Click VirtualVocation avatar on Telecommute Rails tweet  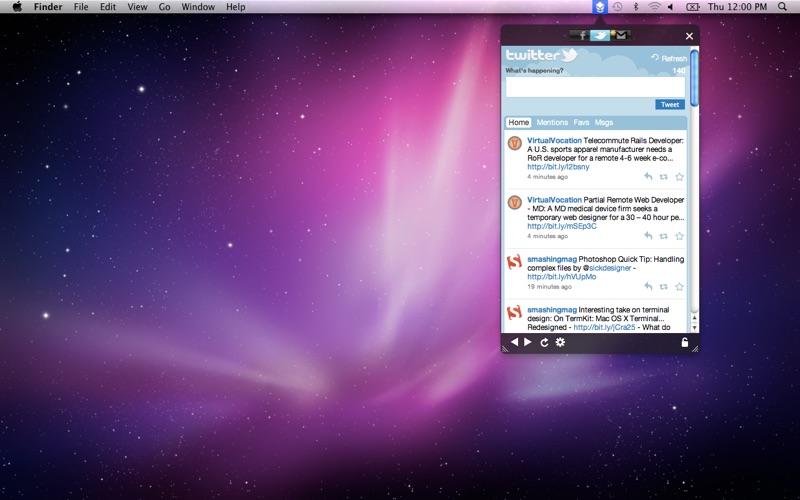(x=514, y=143)
